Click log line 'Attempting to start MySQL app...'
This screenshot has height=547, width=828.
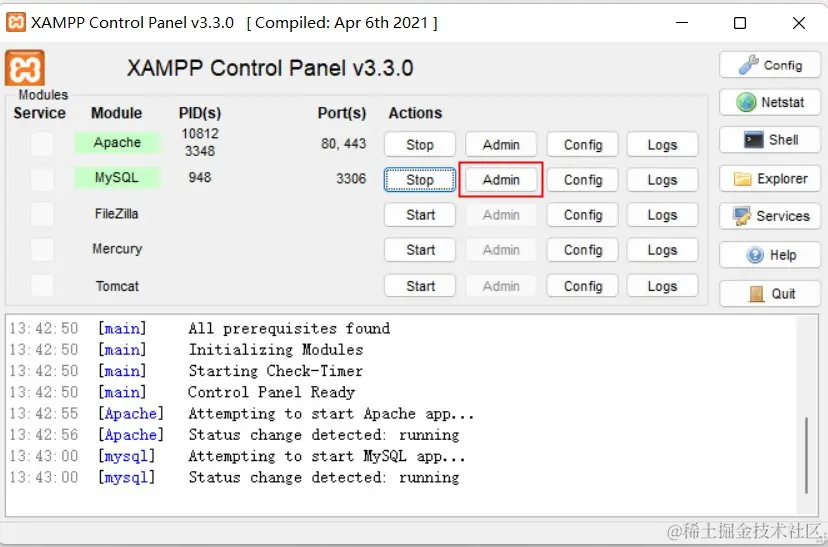327,456
